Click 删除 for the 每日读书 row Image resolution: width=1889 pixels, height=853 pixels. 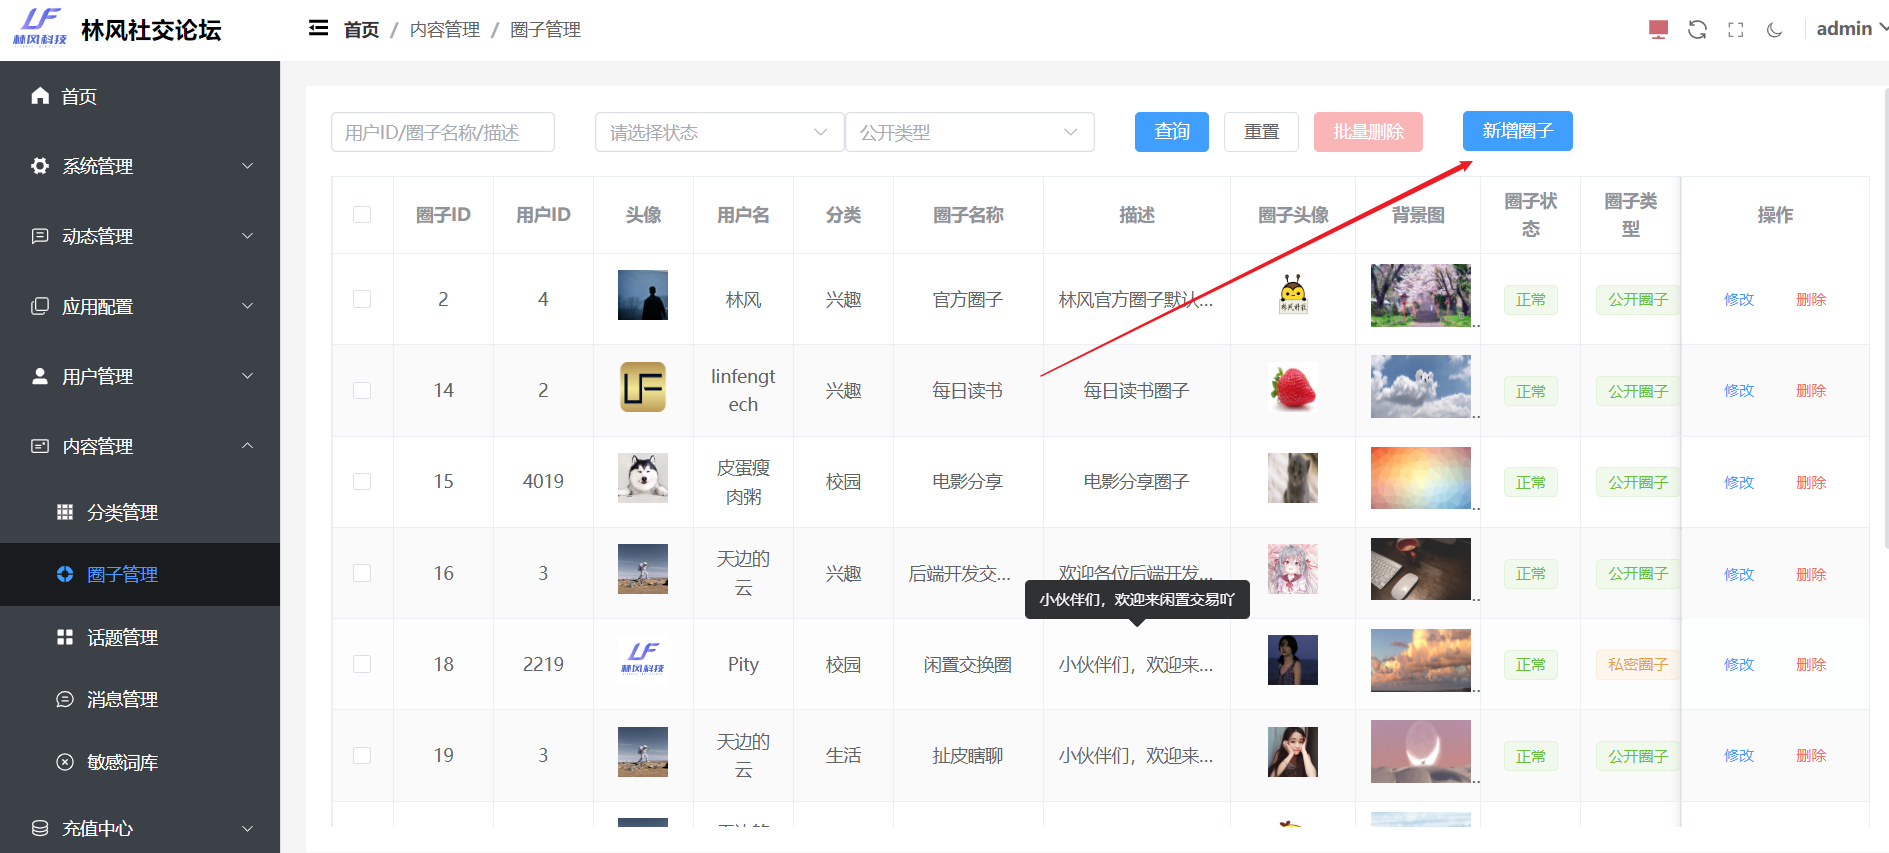1811,390
